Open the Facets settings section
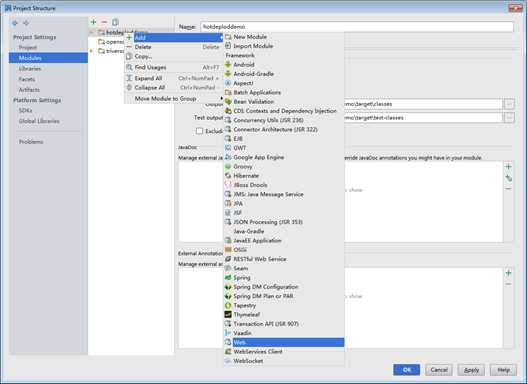The image size is (527, 384). click(27, 79)
